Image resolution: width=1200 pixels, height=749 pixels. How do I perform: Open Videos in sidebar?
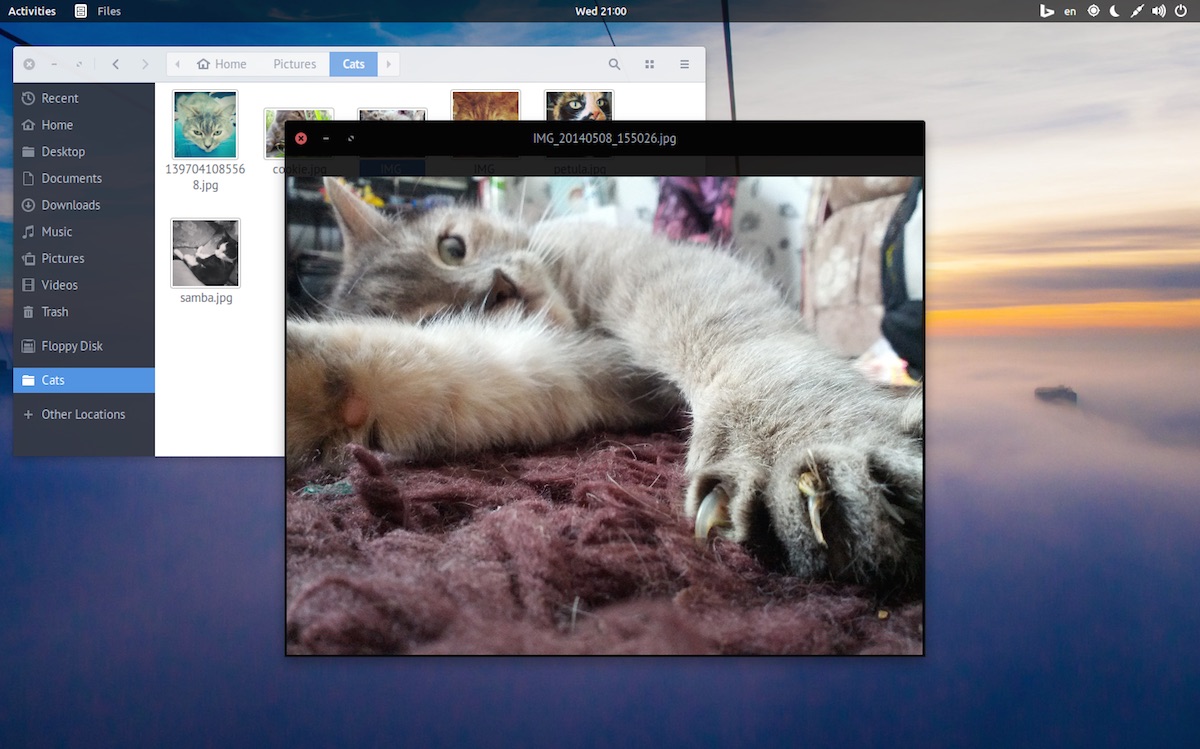click(84, 285)
